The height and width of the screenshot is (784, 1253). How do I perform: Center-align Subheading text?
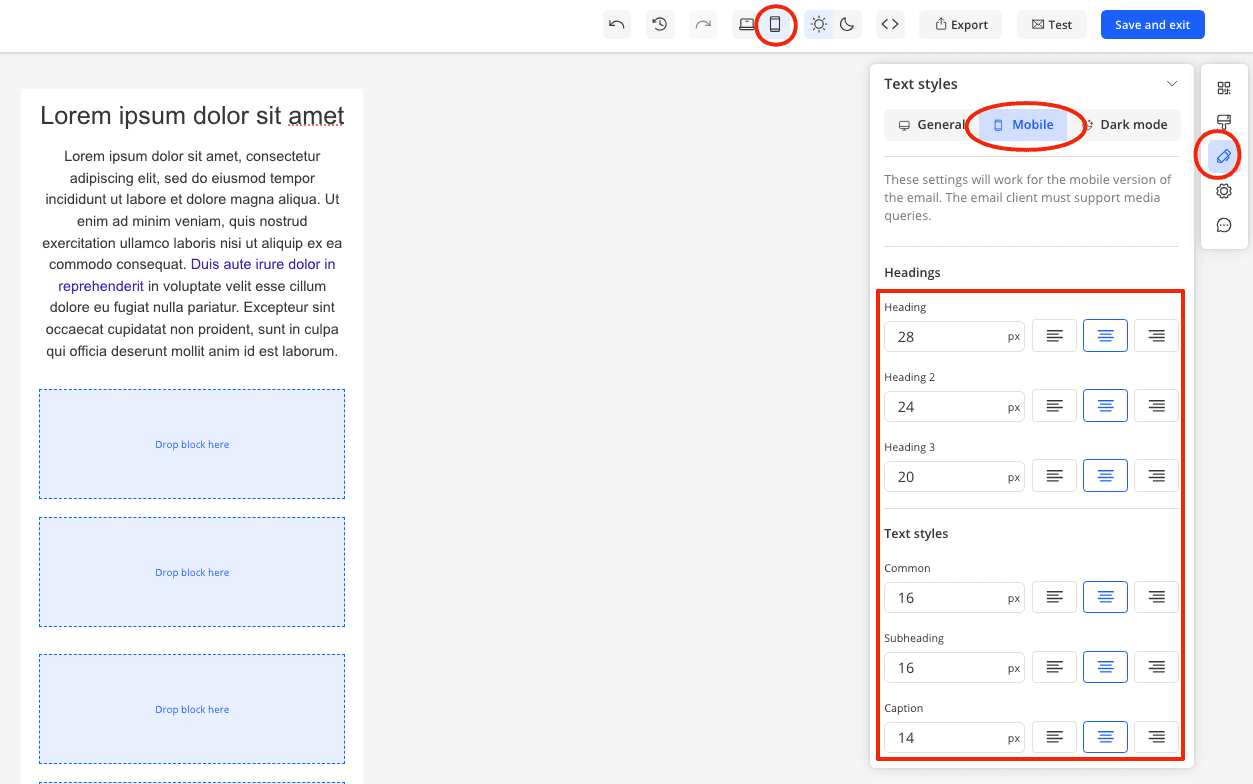pyautogui.click(x=1105, y=667)
